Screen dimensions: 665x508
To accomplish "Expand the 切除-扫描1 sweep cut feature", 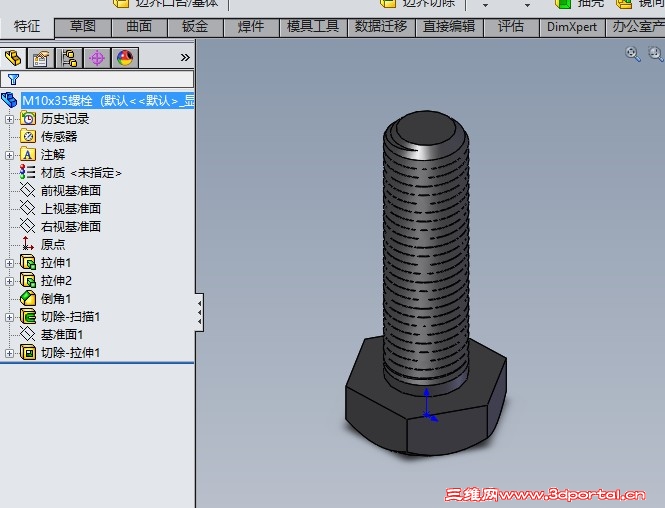I will click(x=9, y=317).
